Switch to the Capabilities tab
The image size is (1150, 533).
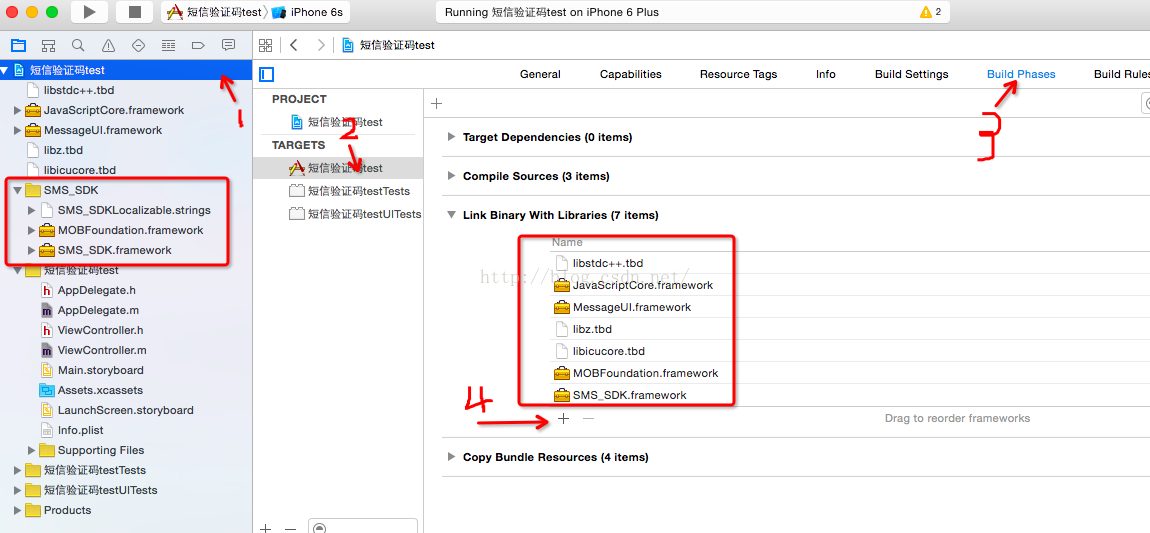click(631, 74)
